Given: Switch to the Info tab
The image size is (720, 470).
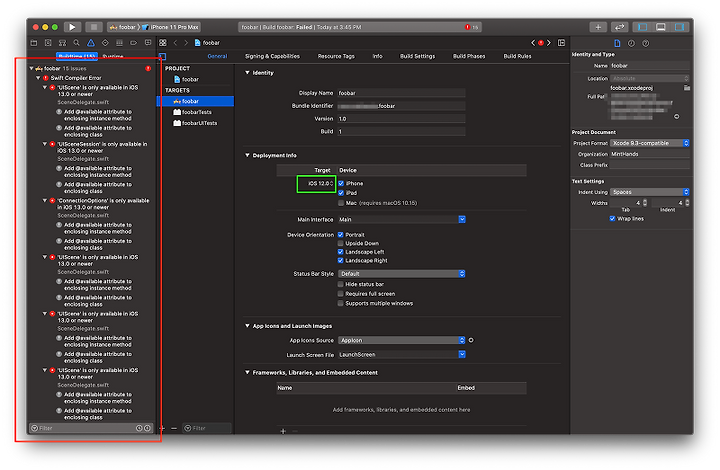Looking at the screenshot, I should (x=377, y=56).
